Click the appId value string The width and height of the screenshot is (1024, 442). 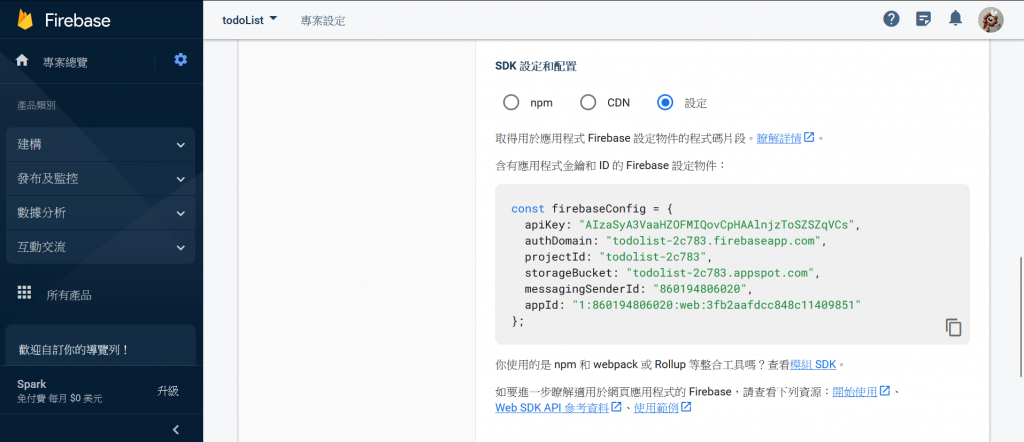coord(716,304)
